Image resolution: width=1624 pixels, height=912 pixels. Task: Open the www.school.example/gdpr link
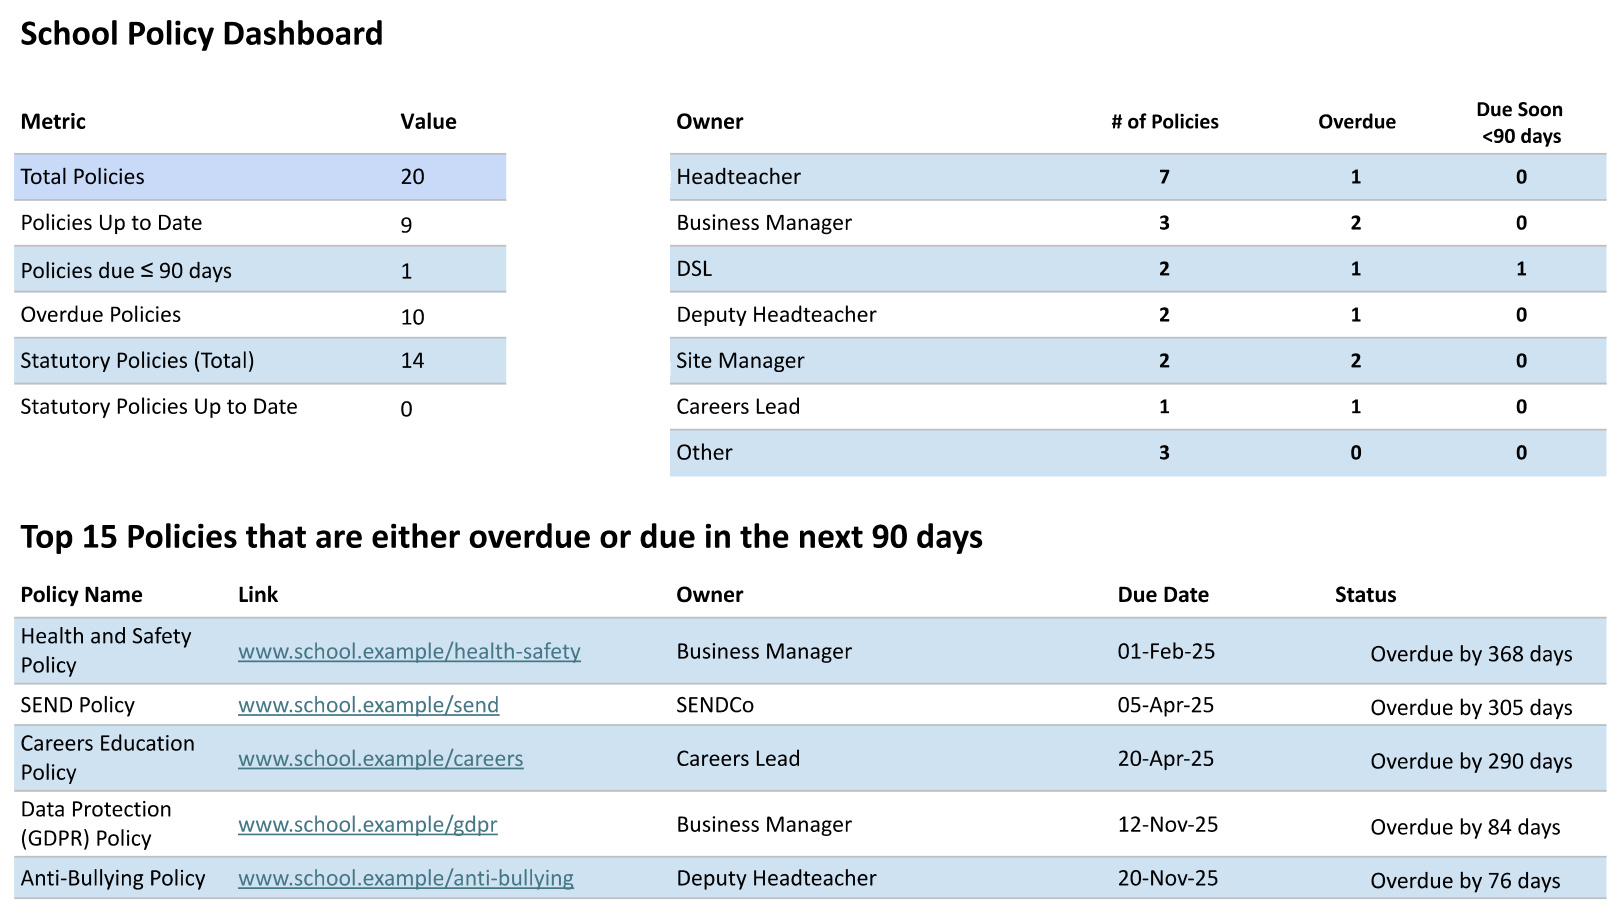[367, 825]
